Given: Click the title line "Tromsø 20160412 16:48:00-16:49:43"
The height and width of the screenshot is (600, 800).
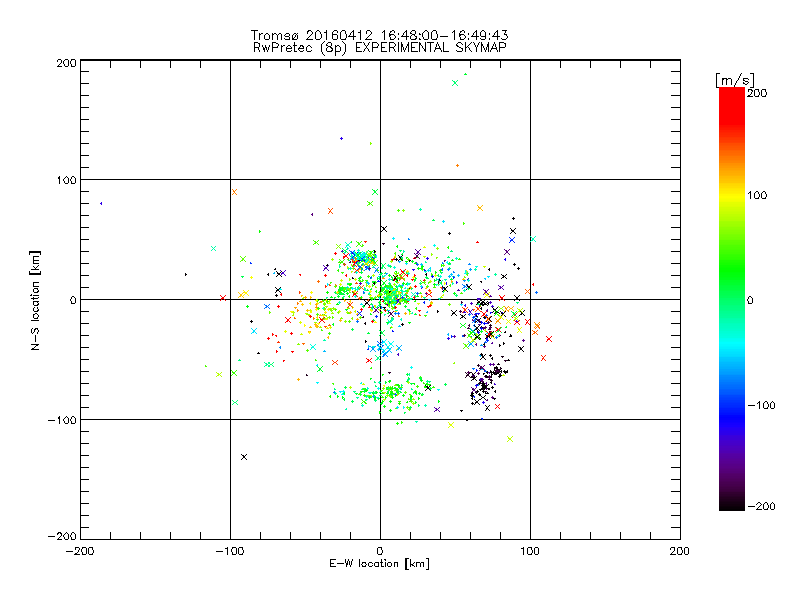Looking at the screenshot, I should (x=380, y=35).
